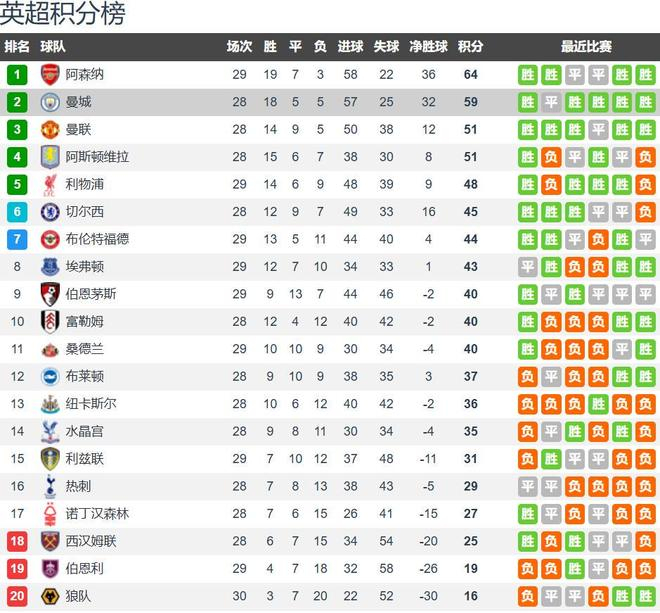Click the Liverpool club crest icon
This screenshot has width=660, height=613.
pyautogui.click(x=50, y=184)
